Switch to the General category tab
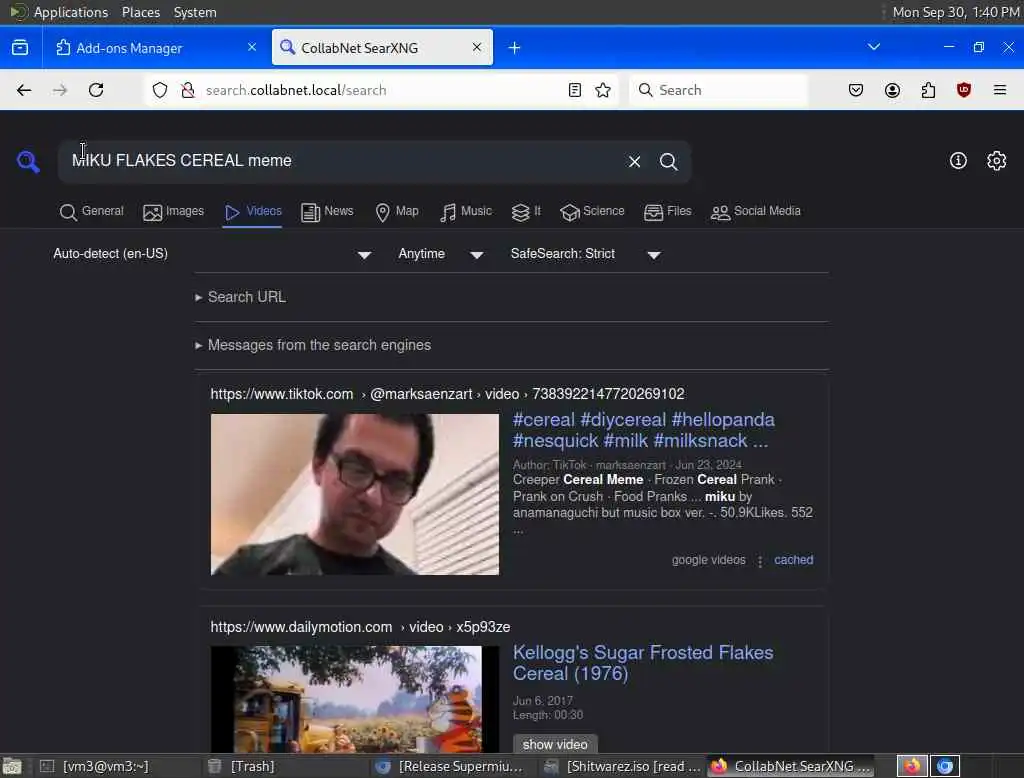 (91, 212)
